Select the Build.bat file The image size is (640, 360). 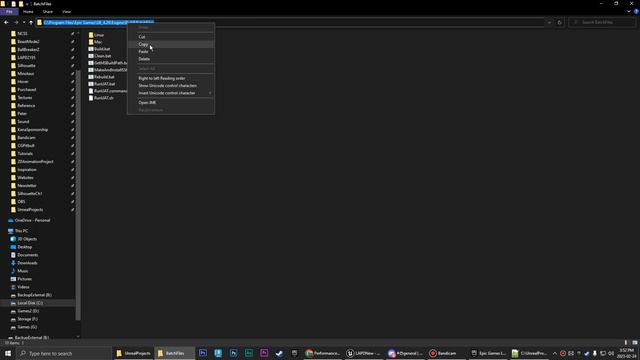tap(99, 49)
